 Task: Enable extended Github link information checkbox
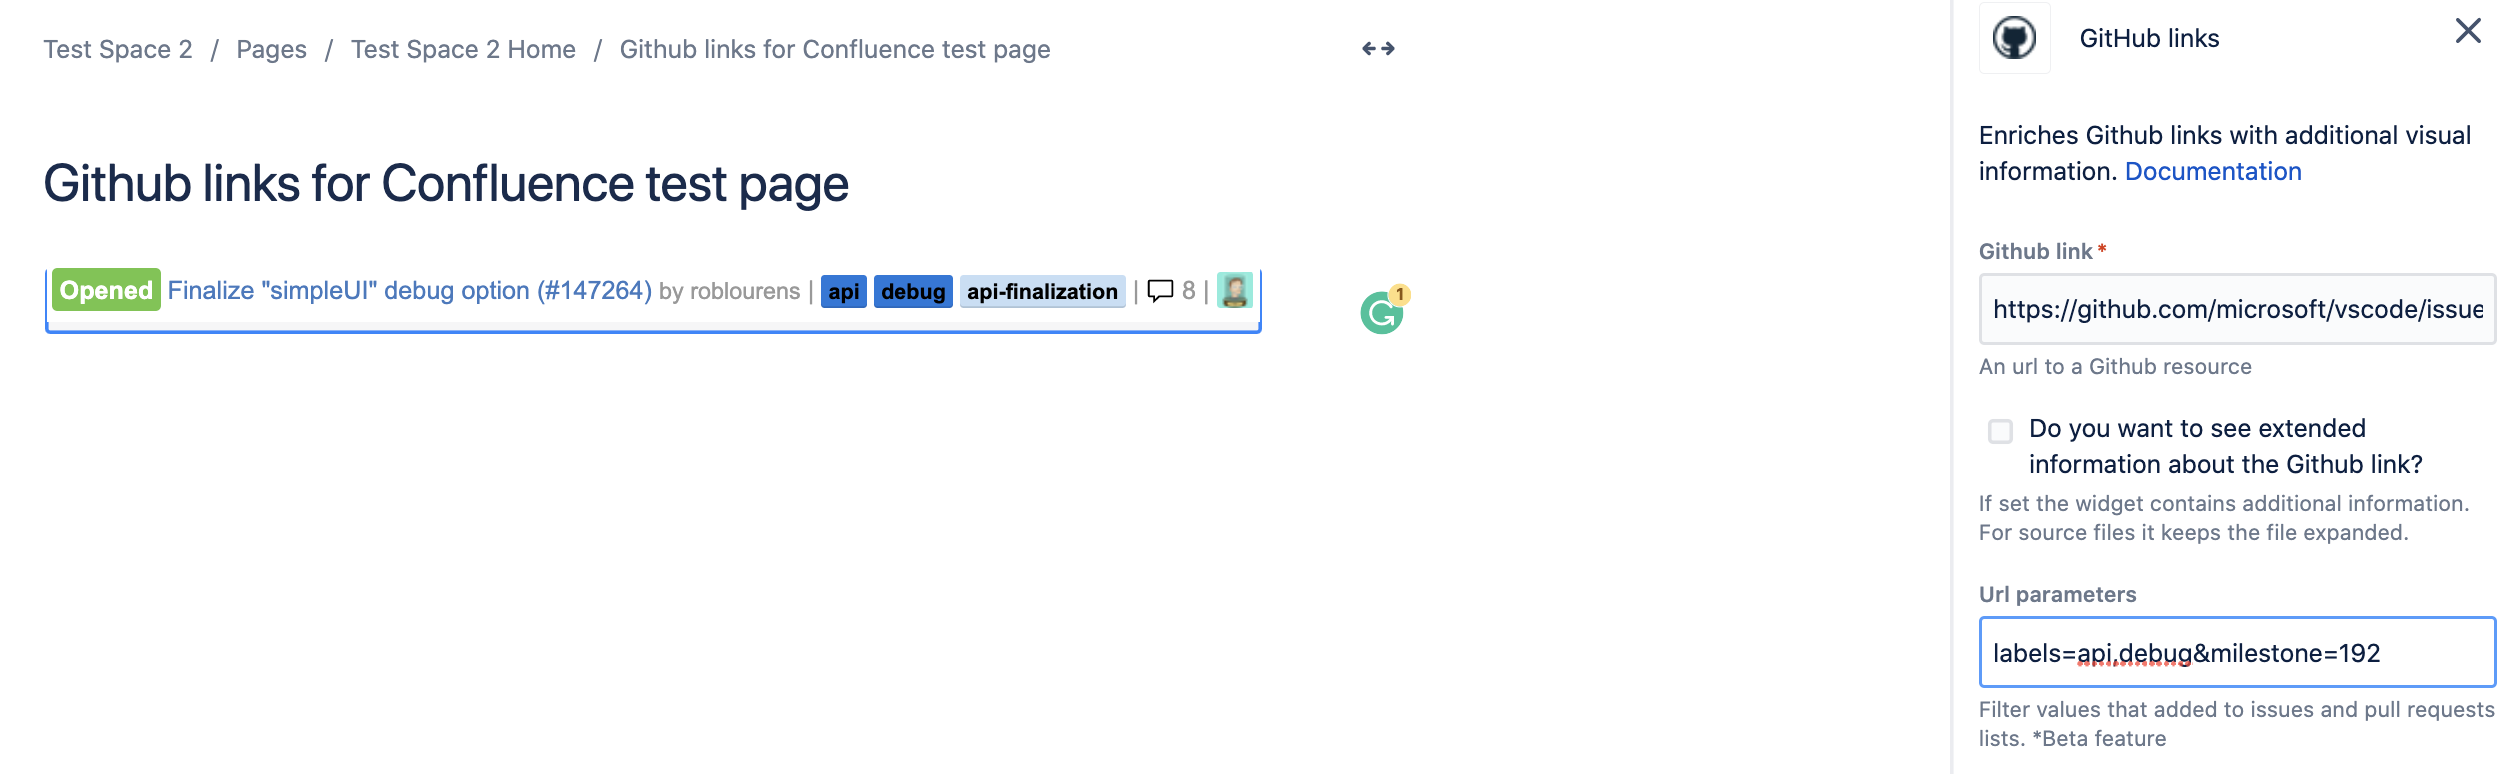[x=2000, y=431]
